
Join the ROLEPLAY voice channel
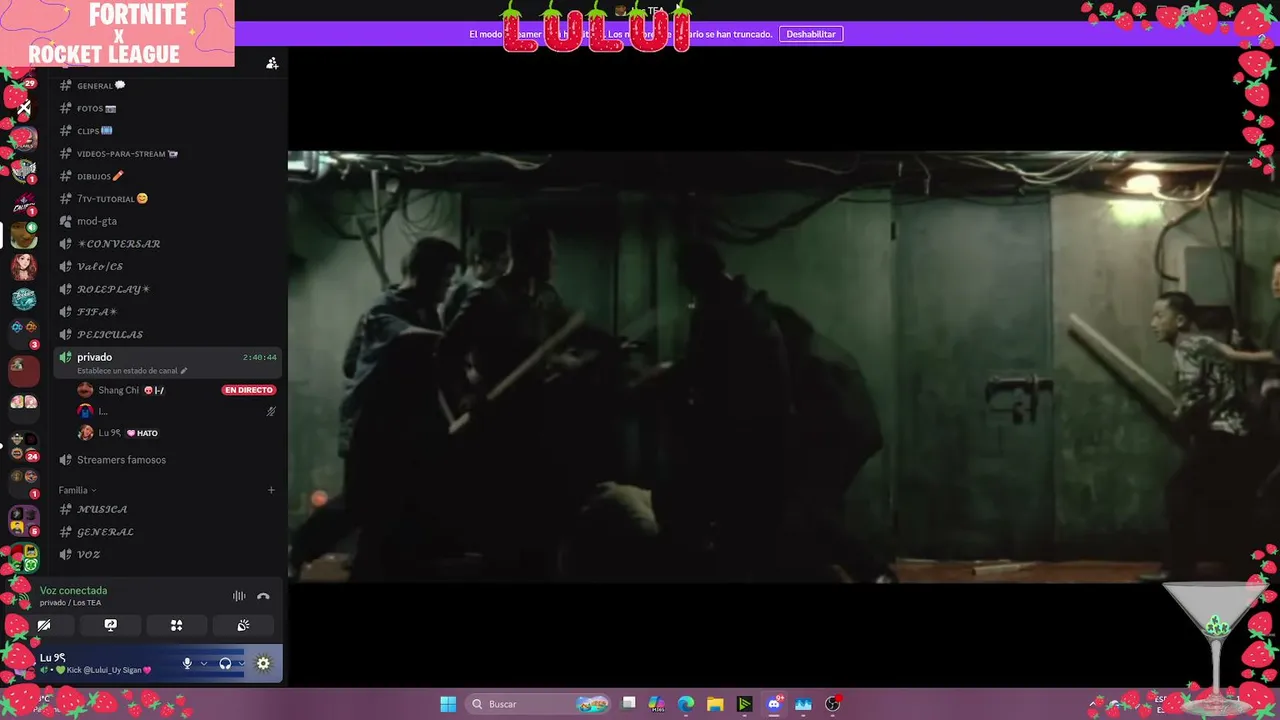click(166, 289)
